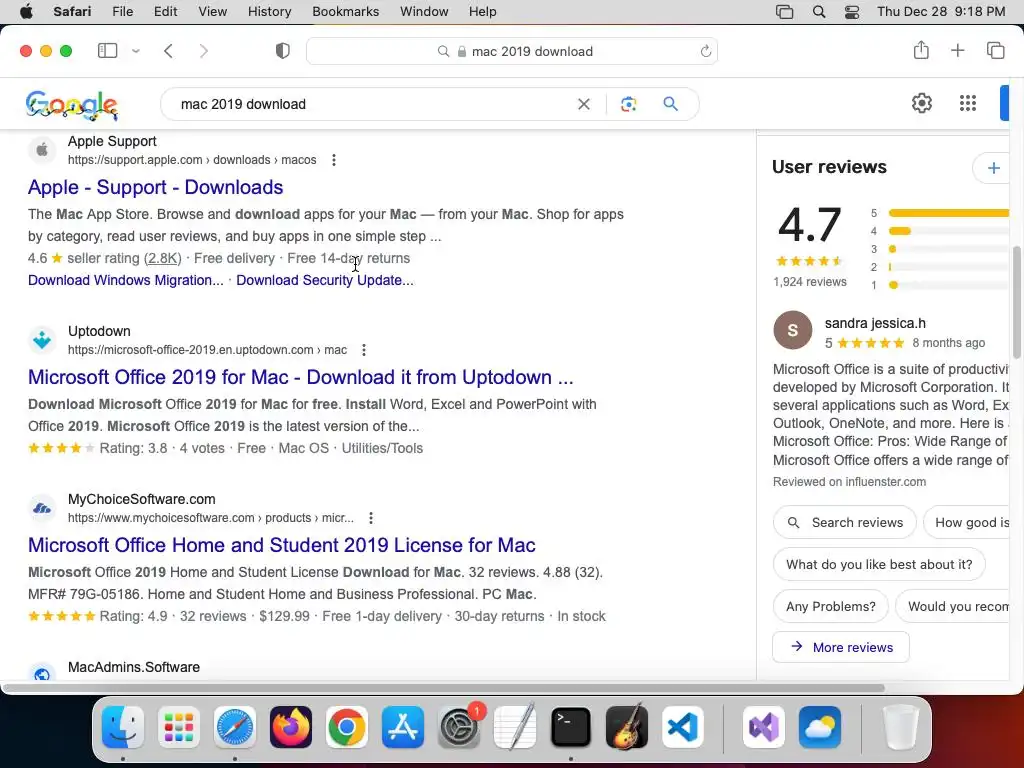The height and width of the screenshot is (768, 1024).
Task: Open more options for Uptodown result
Action: click(364, 350)
